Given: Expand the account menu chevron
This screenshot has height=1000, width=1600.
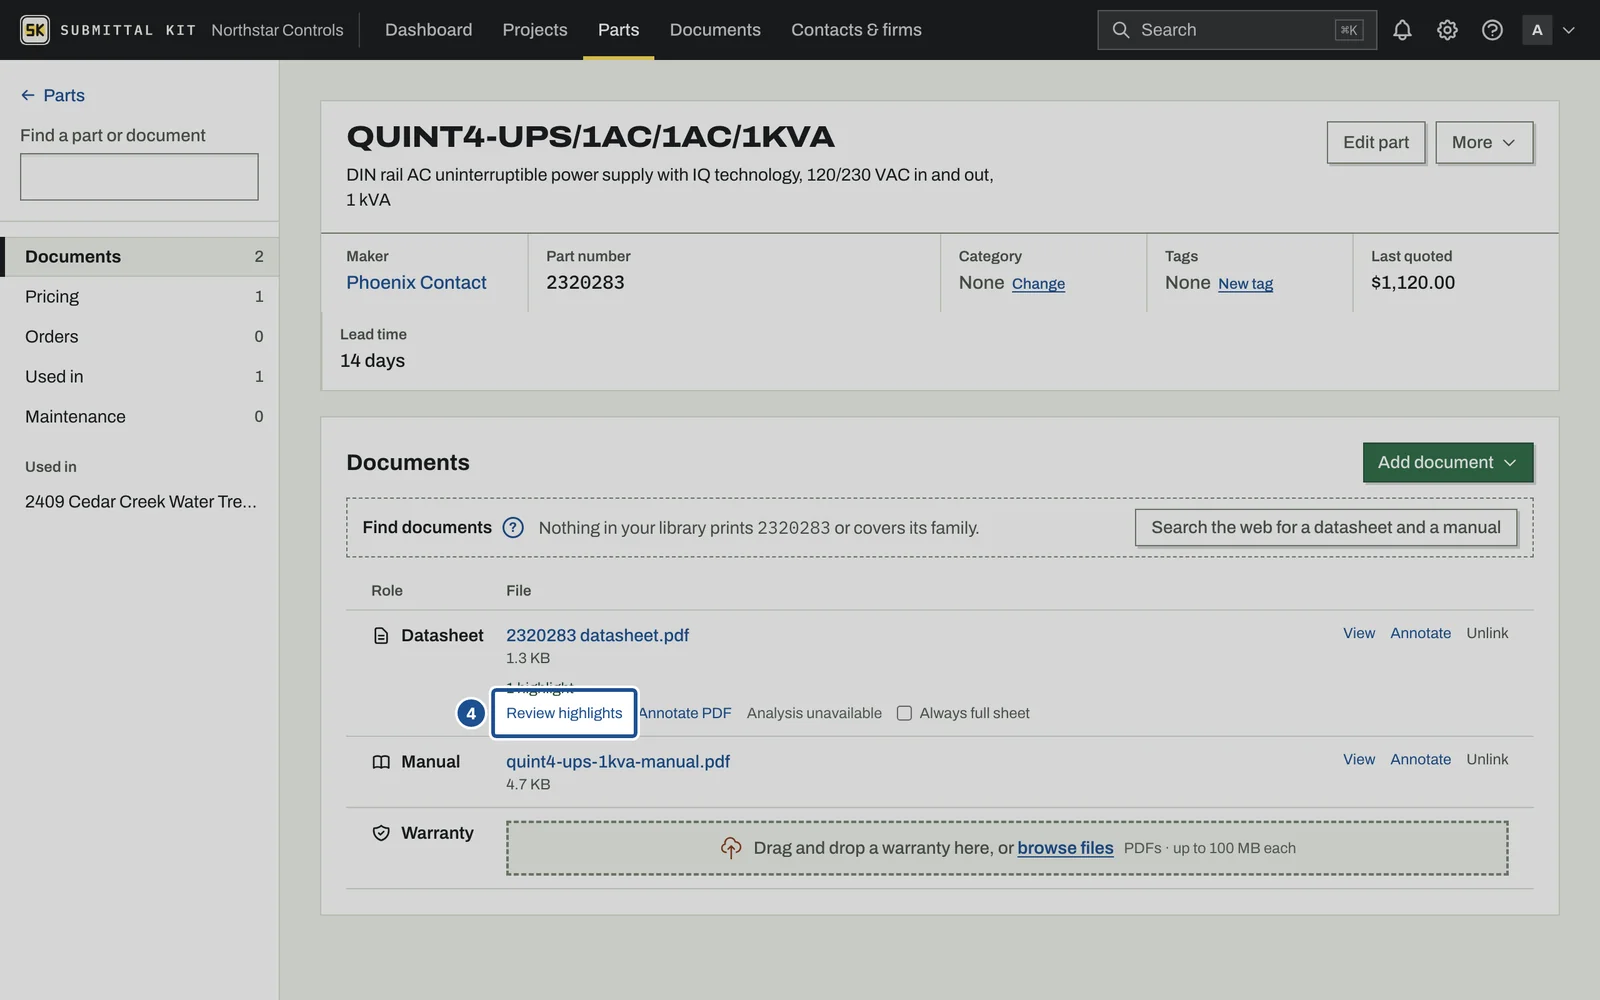Looking at the screenshot, I should tap(1569, 30).
